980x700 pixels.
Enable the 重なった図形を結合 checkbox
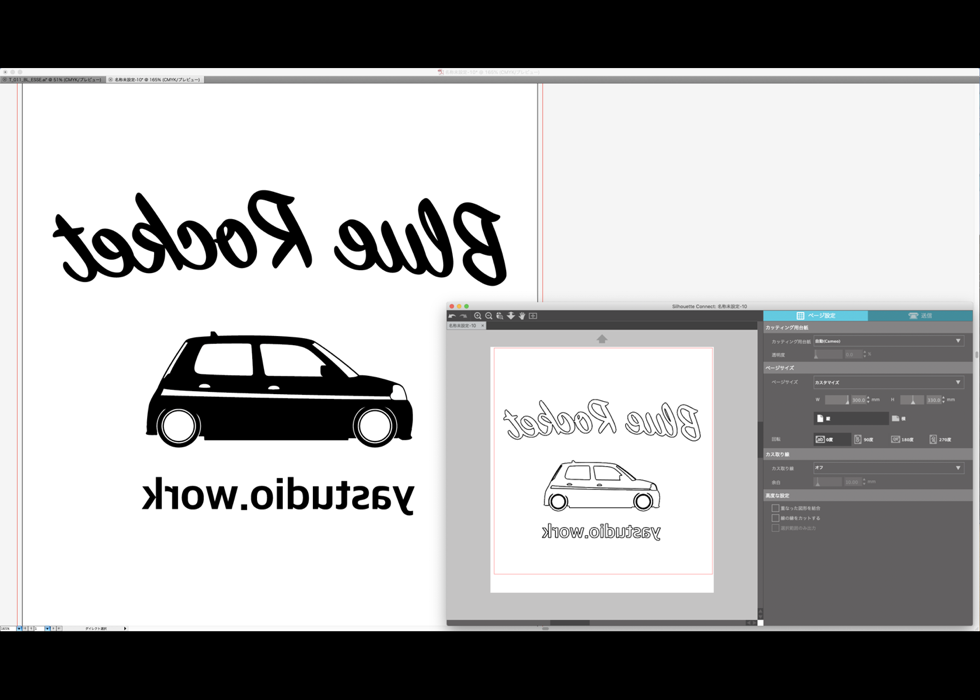[775, 508]
